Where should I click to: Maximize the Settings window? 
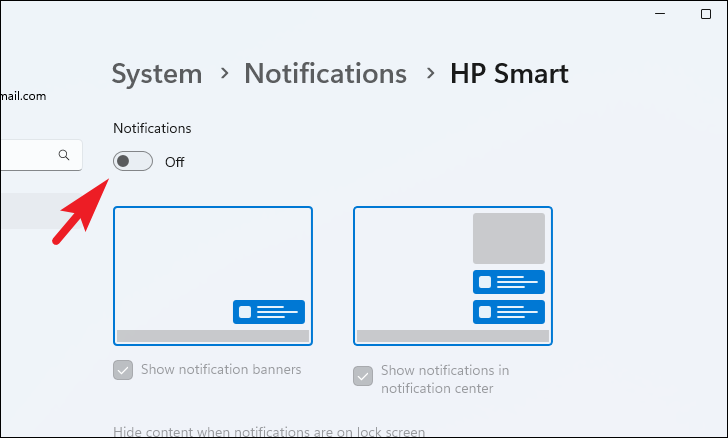706,14
